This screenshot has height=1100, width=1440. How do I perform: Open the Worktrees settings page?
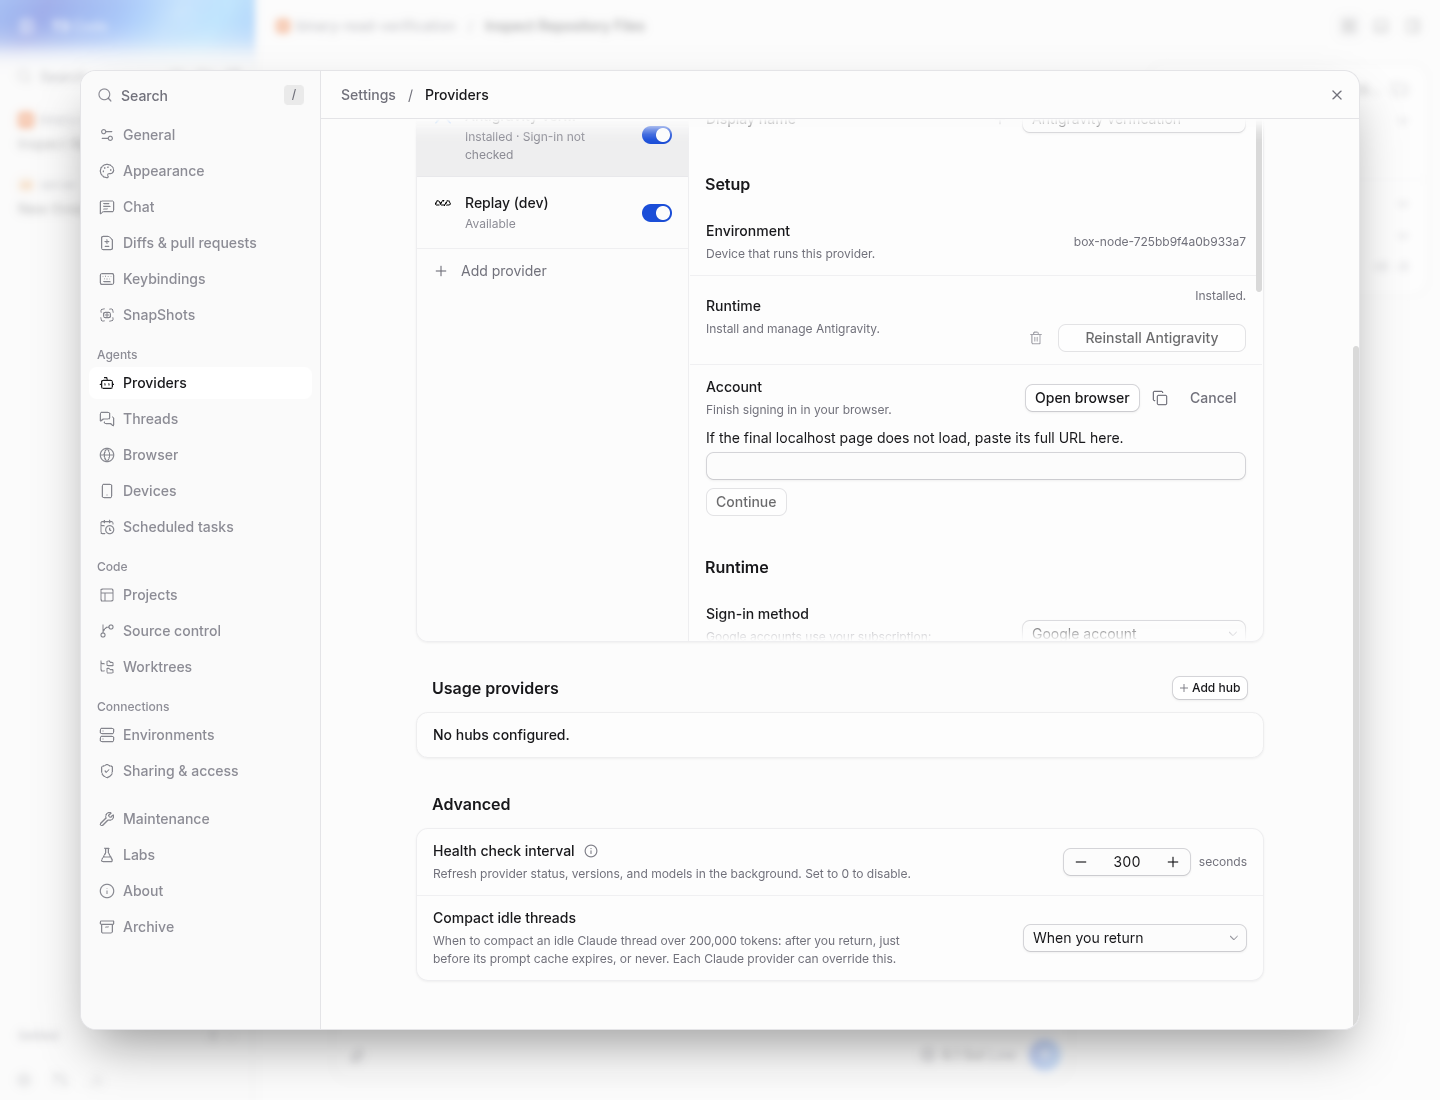pos(200,667)
